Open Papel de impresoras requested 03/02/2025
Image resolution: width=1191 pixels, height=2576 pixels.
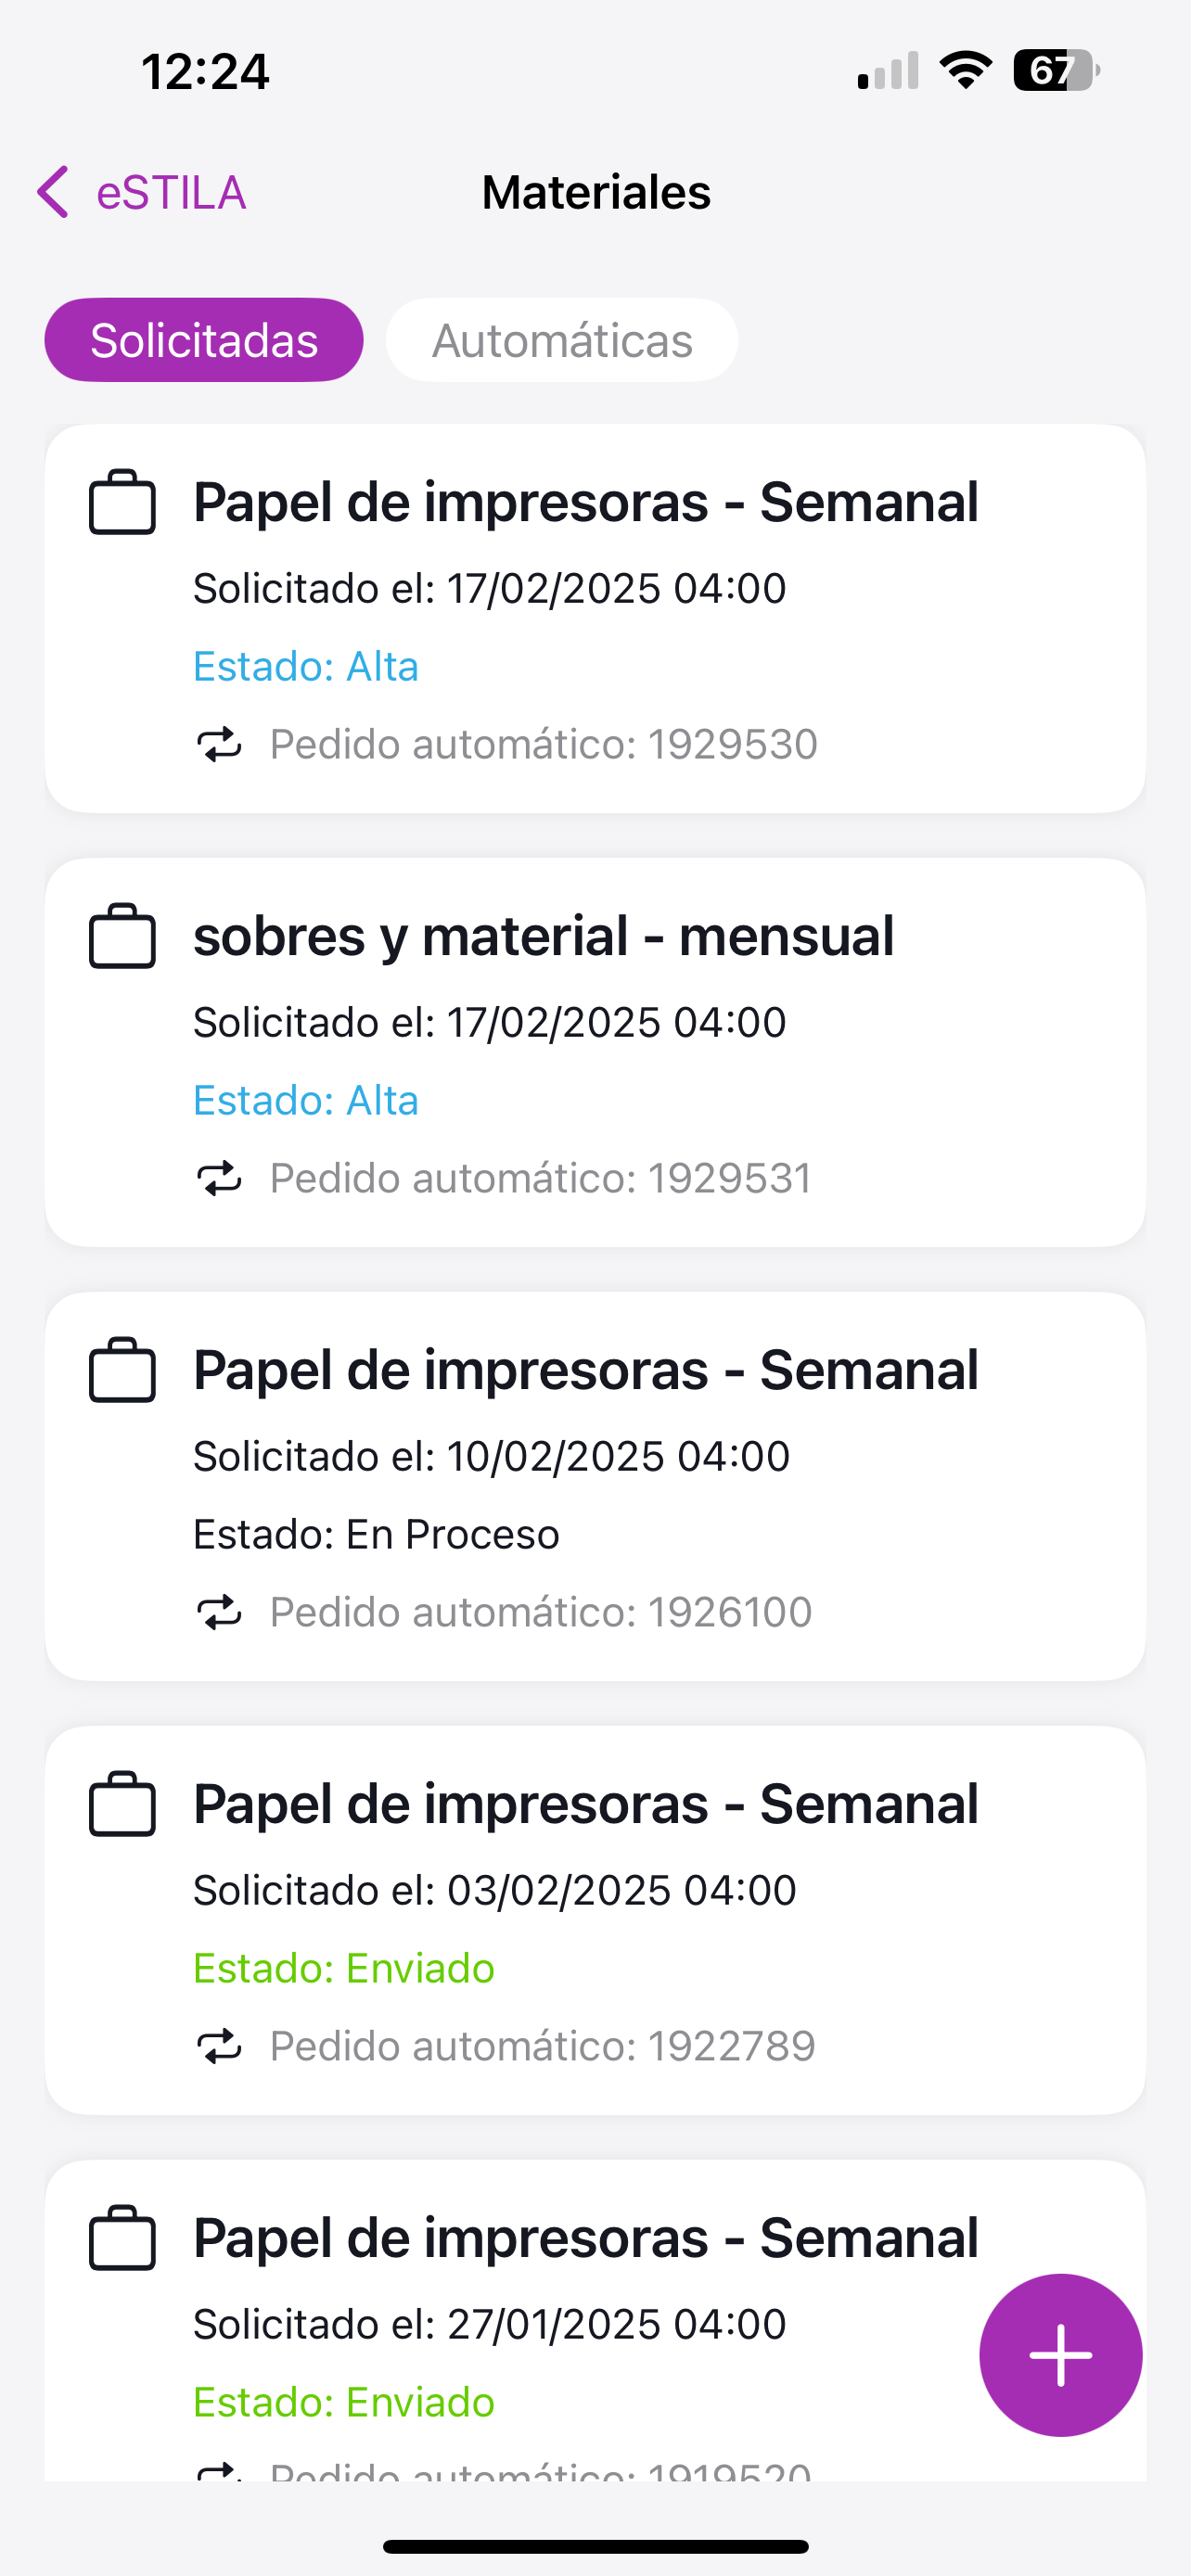585,1805
